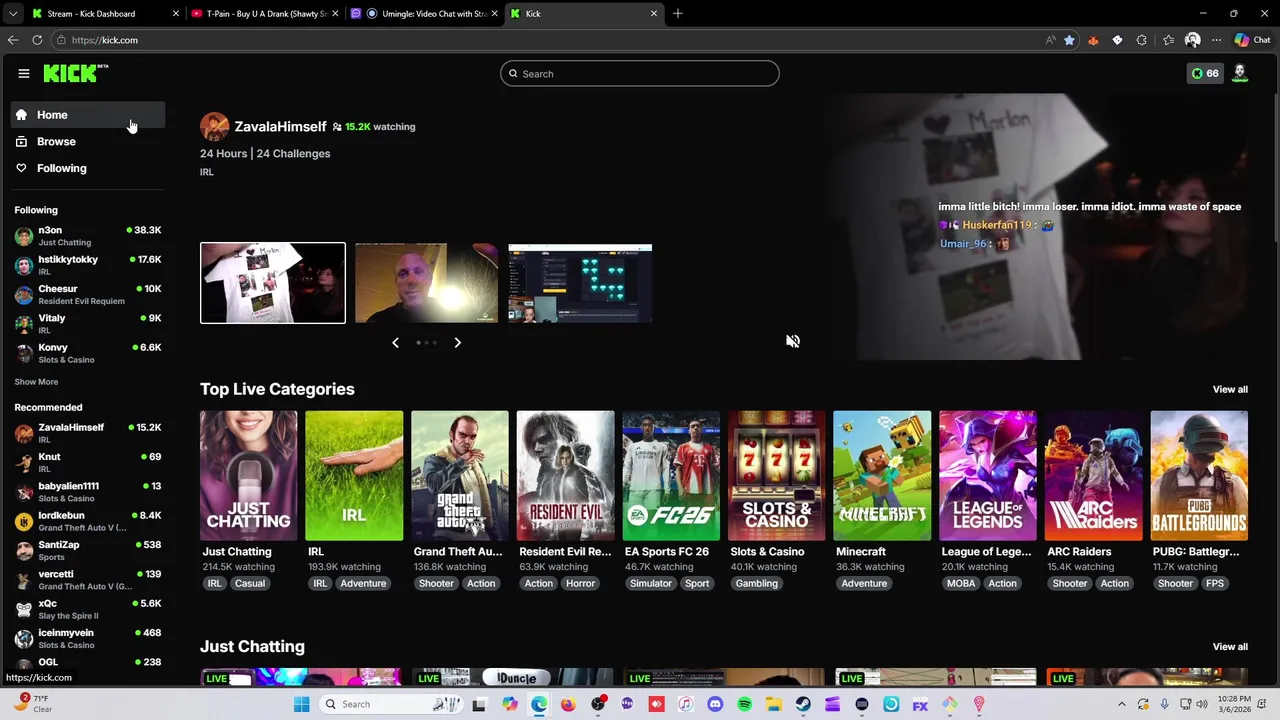Open Following in the sidebar
1280x720 pixels.
point(88,168)
